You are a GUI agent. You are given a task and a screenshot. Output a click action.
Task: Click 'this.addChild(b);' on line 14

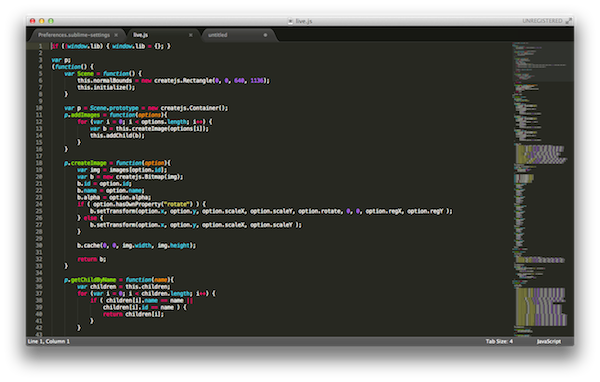pos(117,135)
